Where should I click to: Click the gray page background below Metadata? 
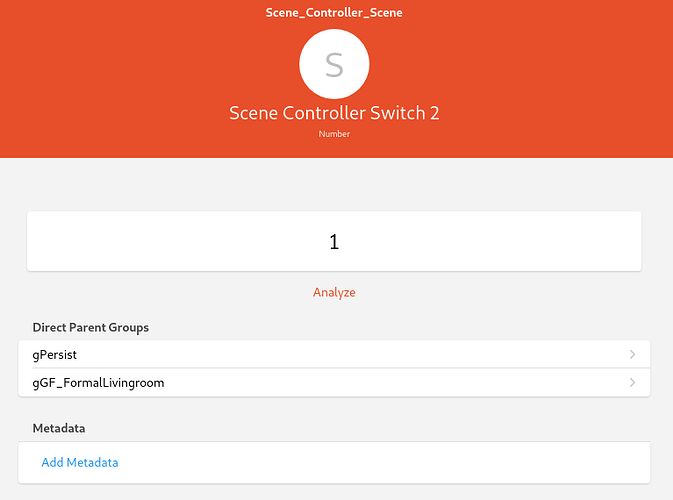pos(335,492)
